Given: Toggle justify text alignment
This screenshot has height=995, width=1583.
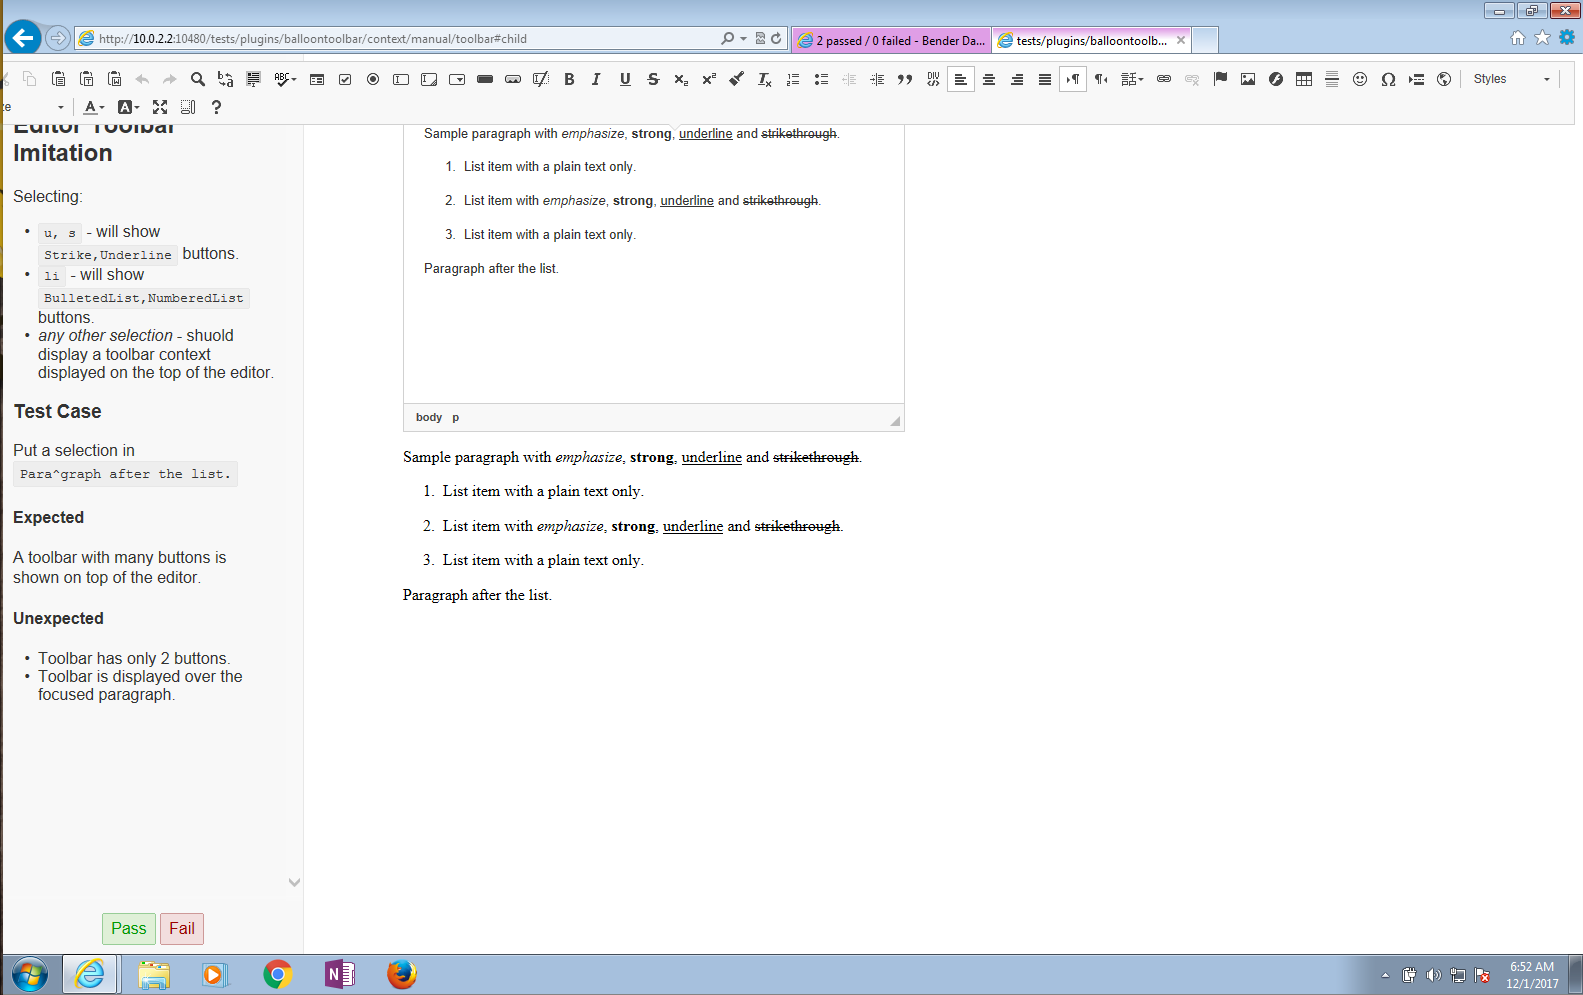Looking at the screenshot, I should (1045, 79).
